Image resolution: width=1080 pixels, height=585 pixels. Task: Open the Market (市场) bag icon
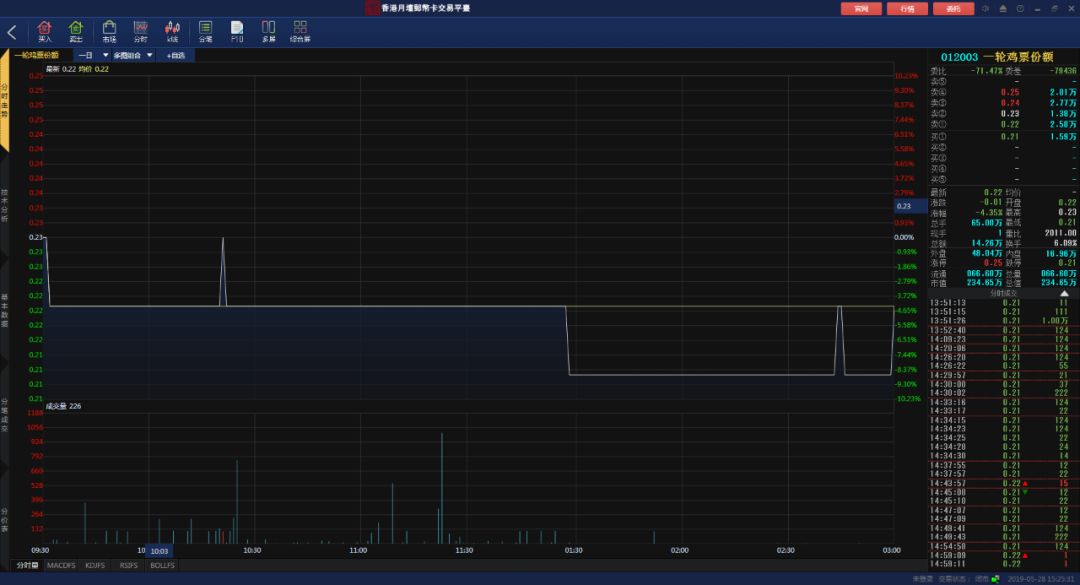(x=109, y=32)
